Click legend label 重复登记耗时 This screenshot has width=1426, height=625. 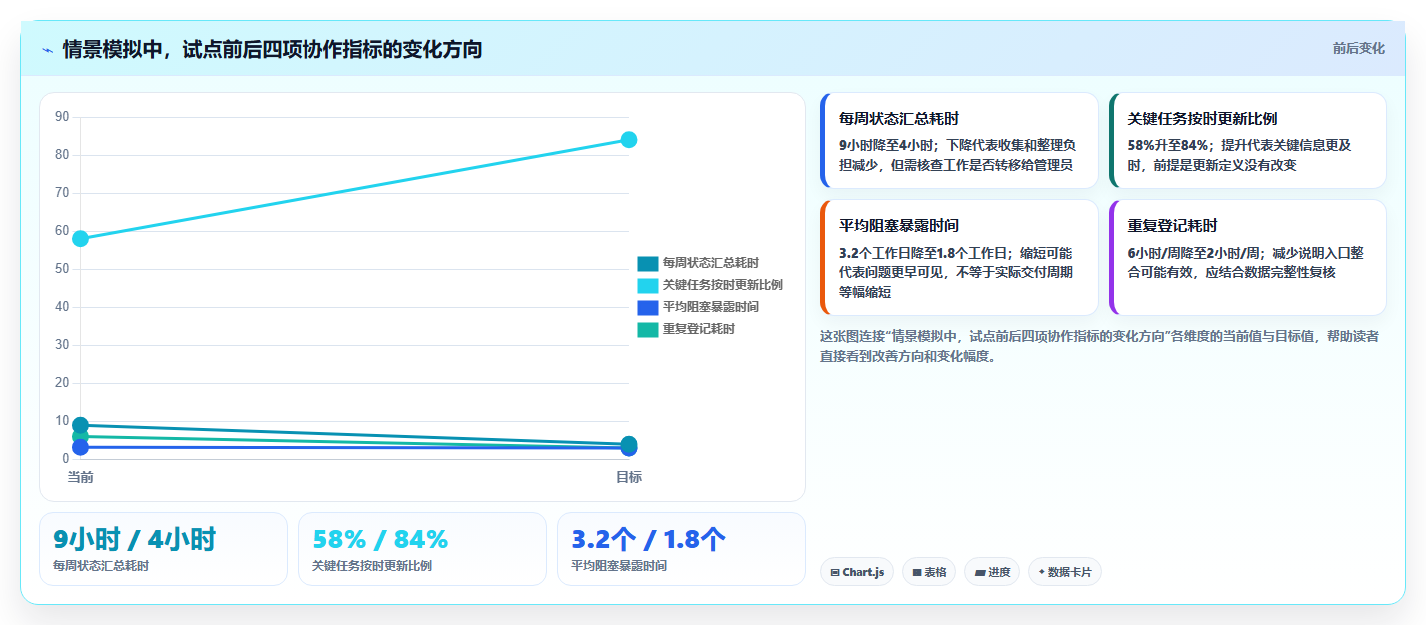pyautogui.click(x=699, y=329)
